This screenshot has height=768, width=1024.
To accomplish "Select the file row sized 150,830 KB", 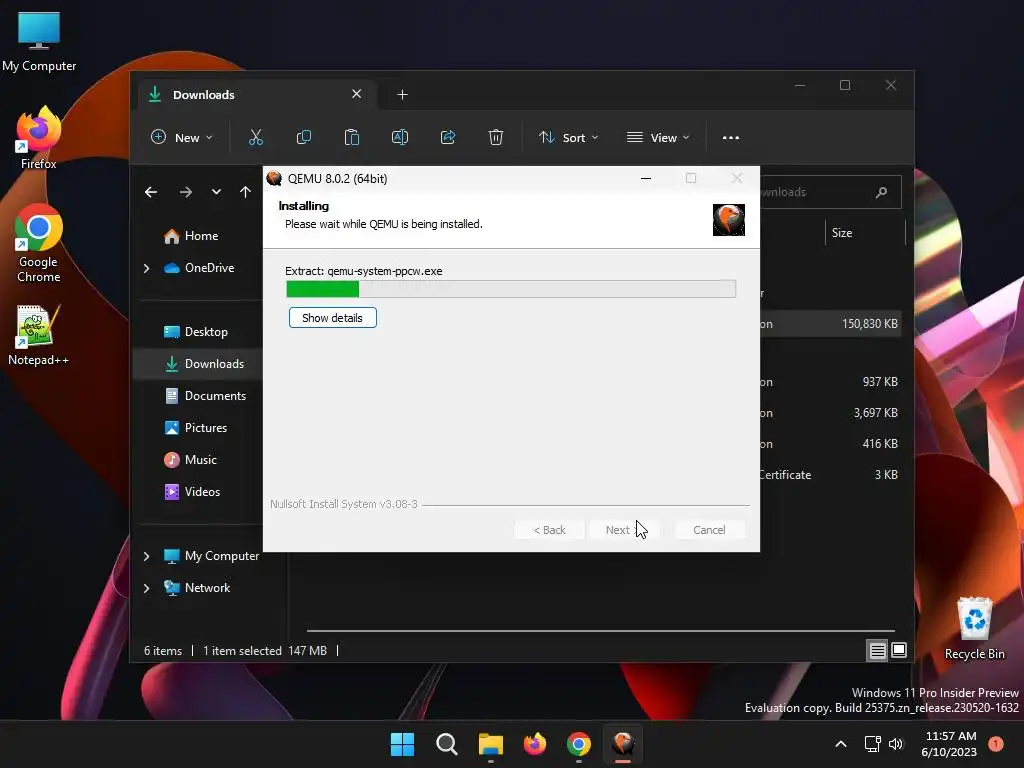I will [x=831, y=324].
